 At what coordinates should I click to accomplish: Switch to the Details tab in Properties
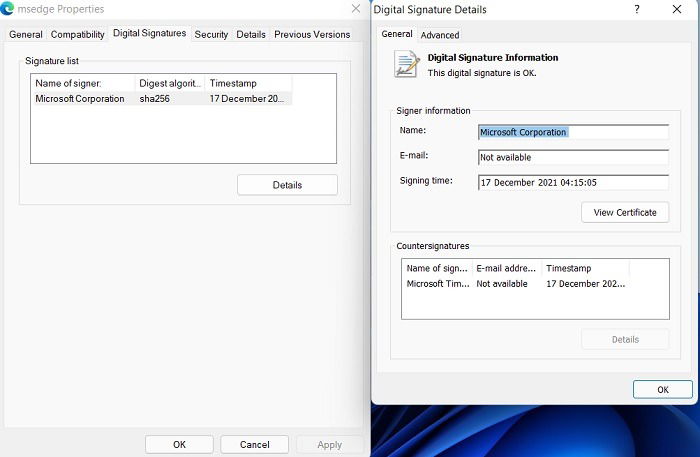tap(251, 34)
